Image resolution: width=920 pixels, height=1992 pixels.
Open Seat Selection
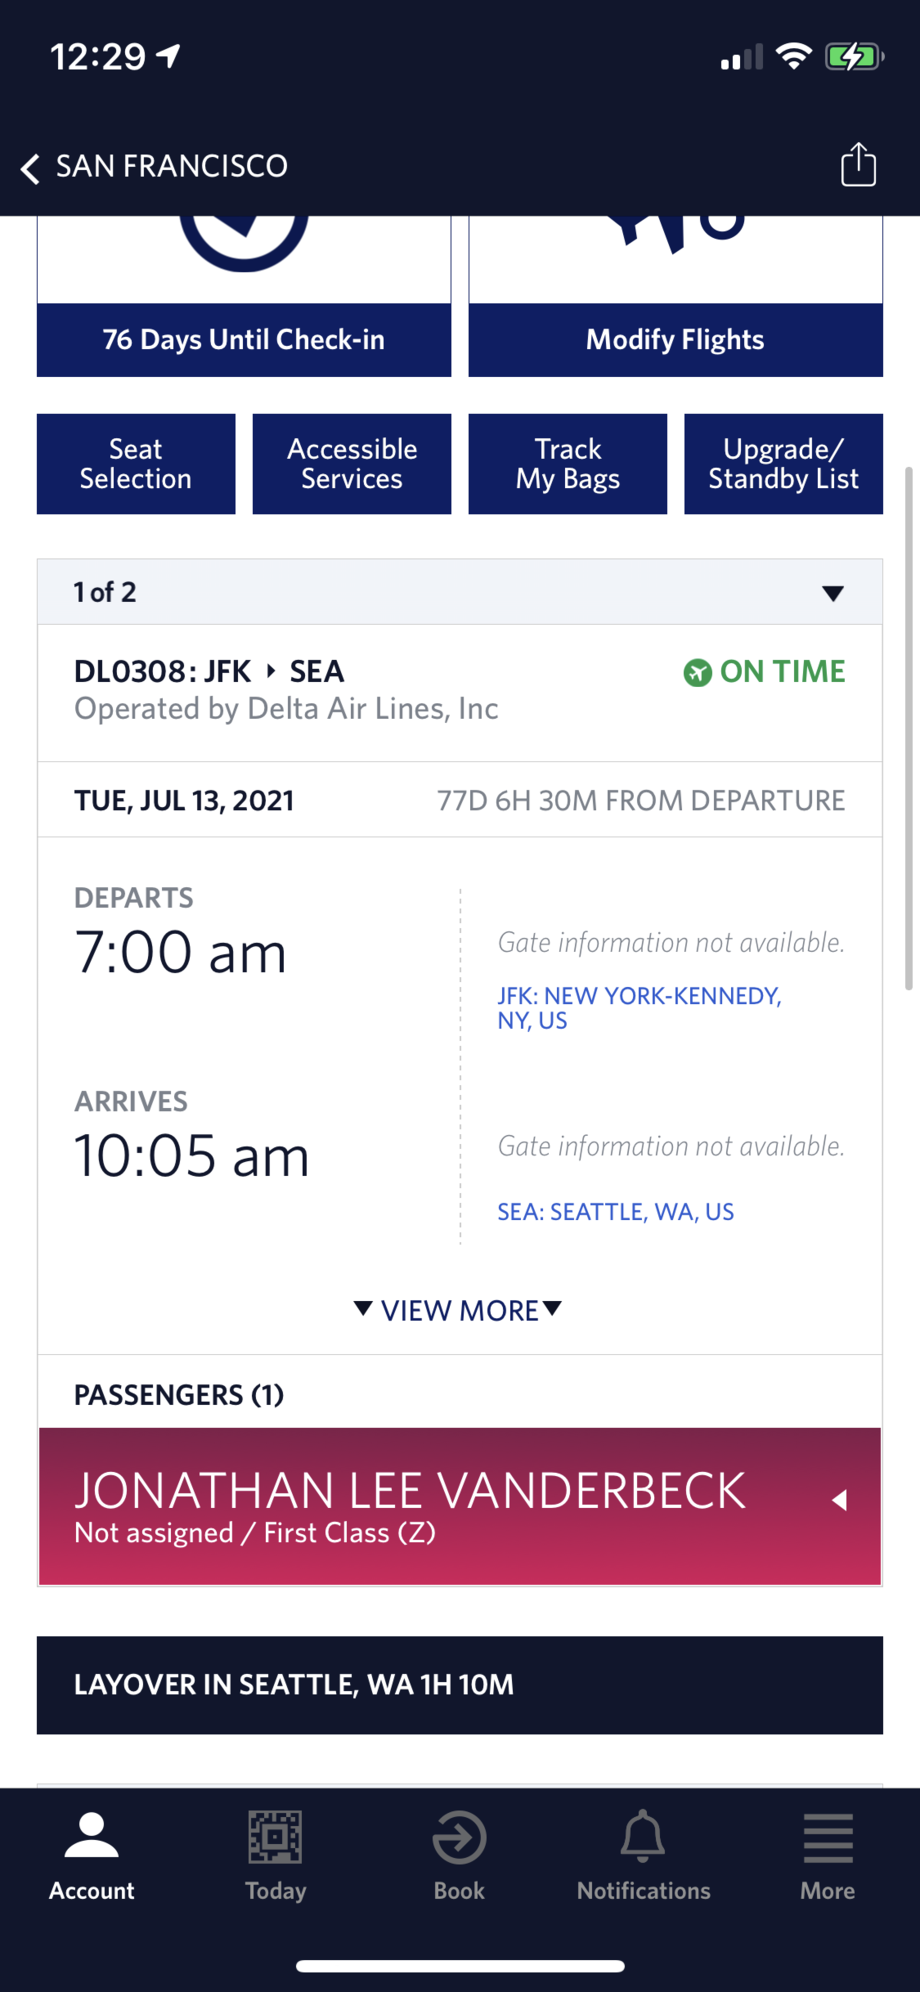click(136, 464)
